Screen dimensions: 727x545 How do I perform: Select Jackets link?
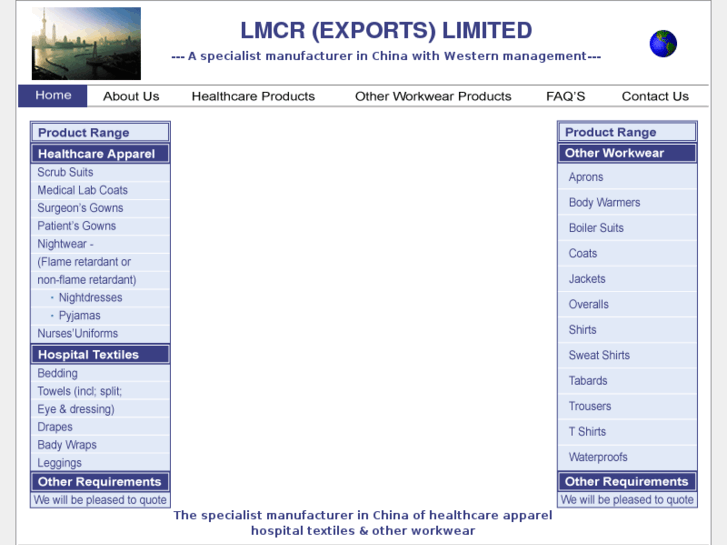click(x=587, y=279)
